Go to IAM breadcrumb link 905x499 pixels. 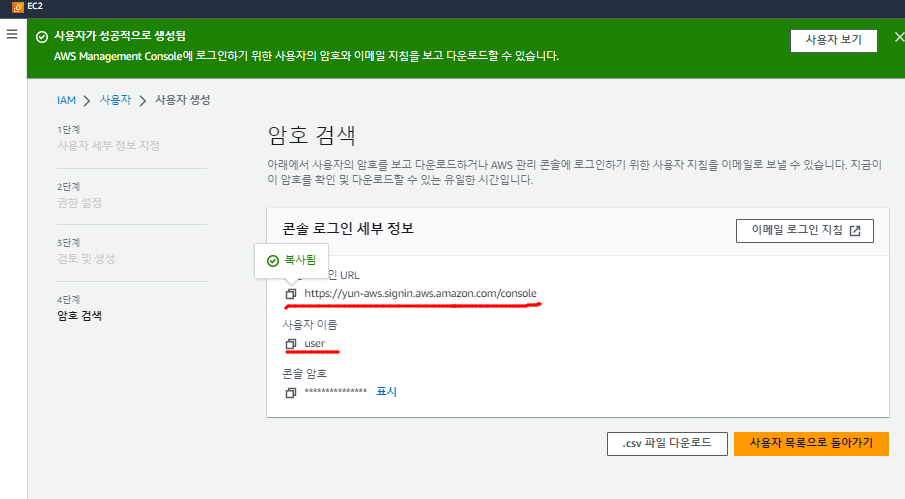(x=66, y=100)
